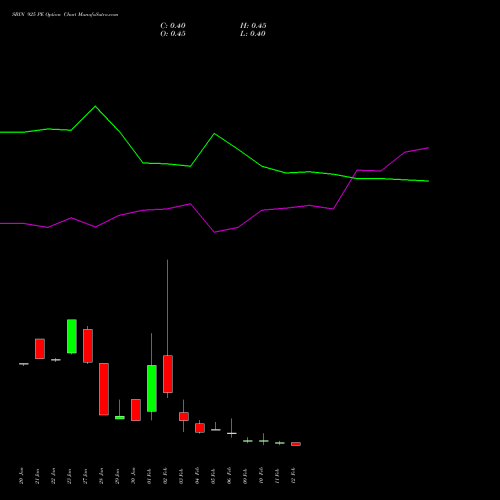The height and width of the screenshot is (500, 500).
Task: Click the low value 'L: 0.40'
Action: tap(253, 34)
